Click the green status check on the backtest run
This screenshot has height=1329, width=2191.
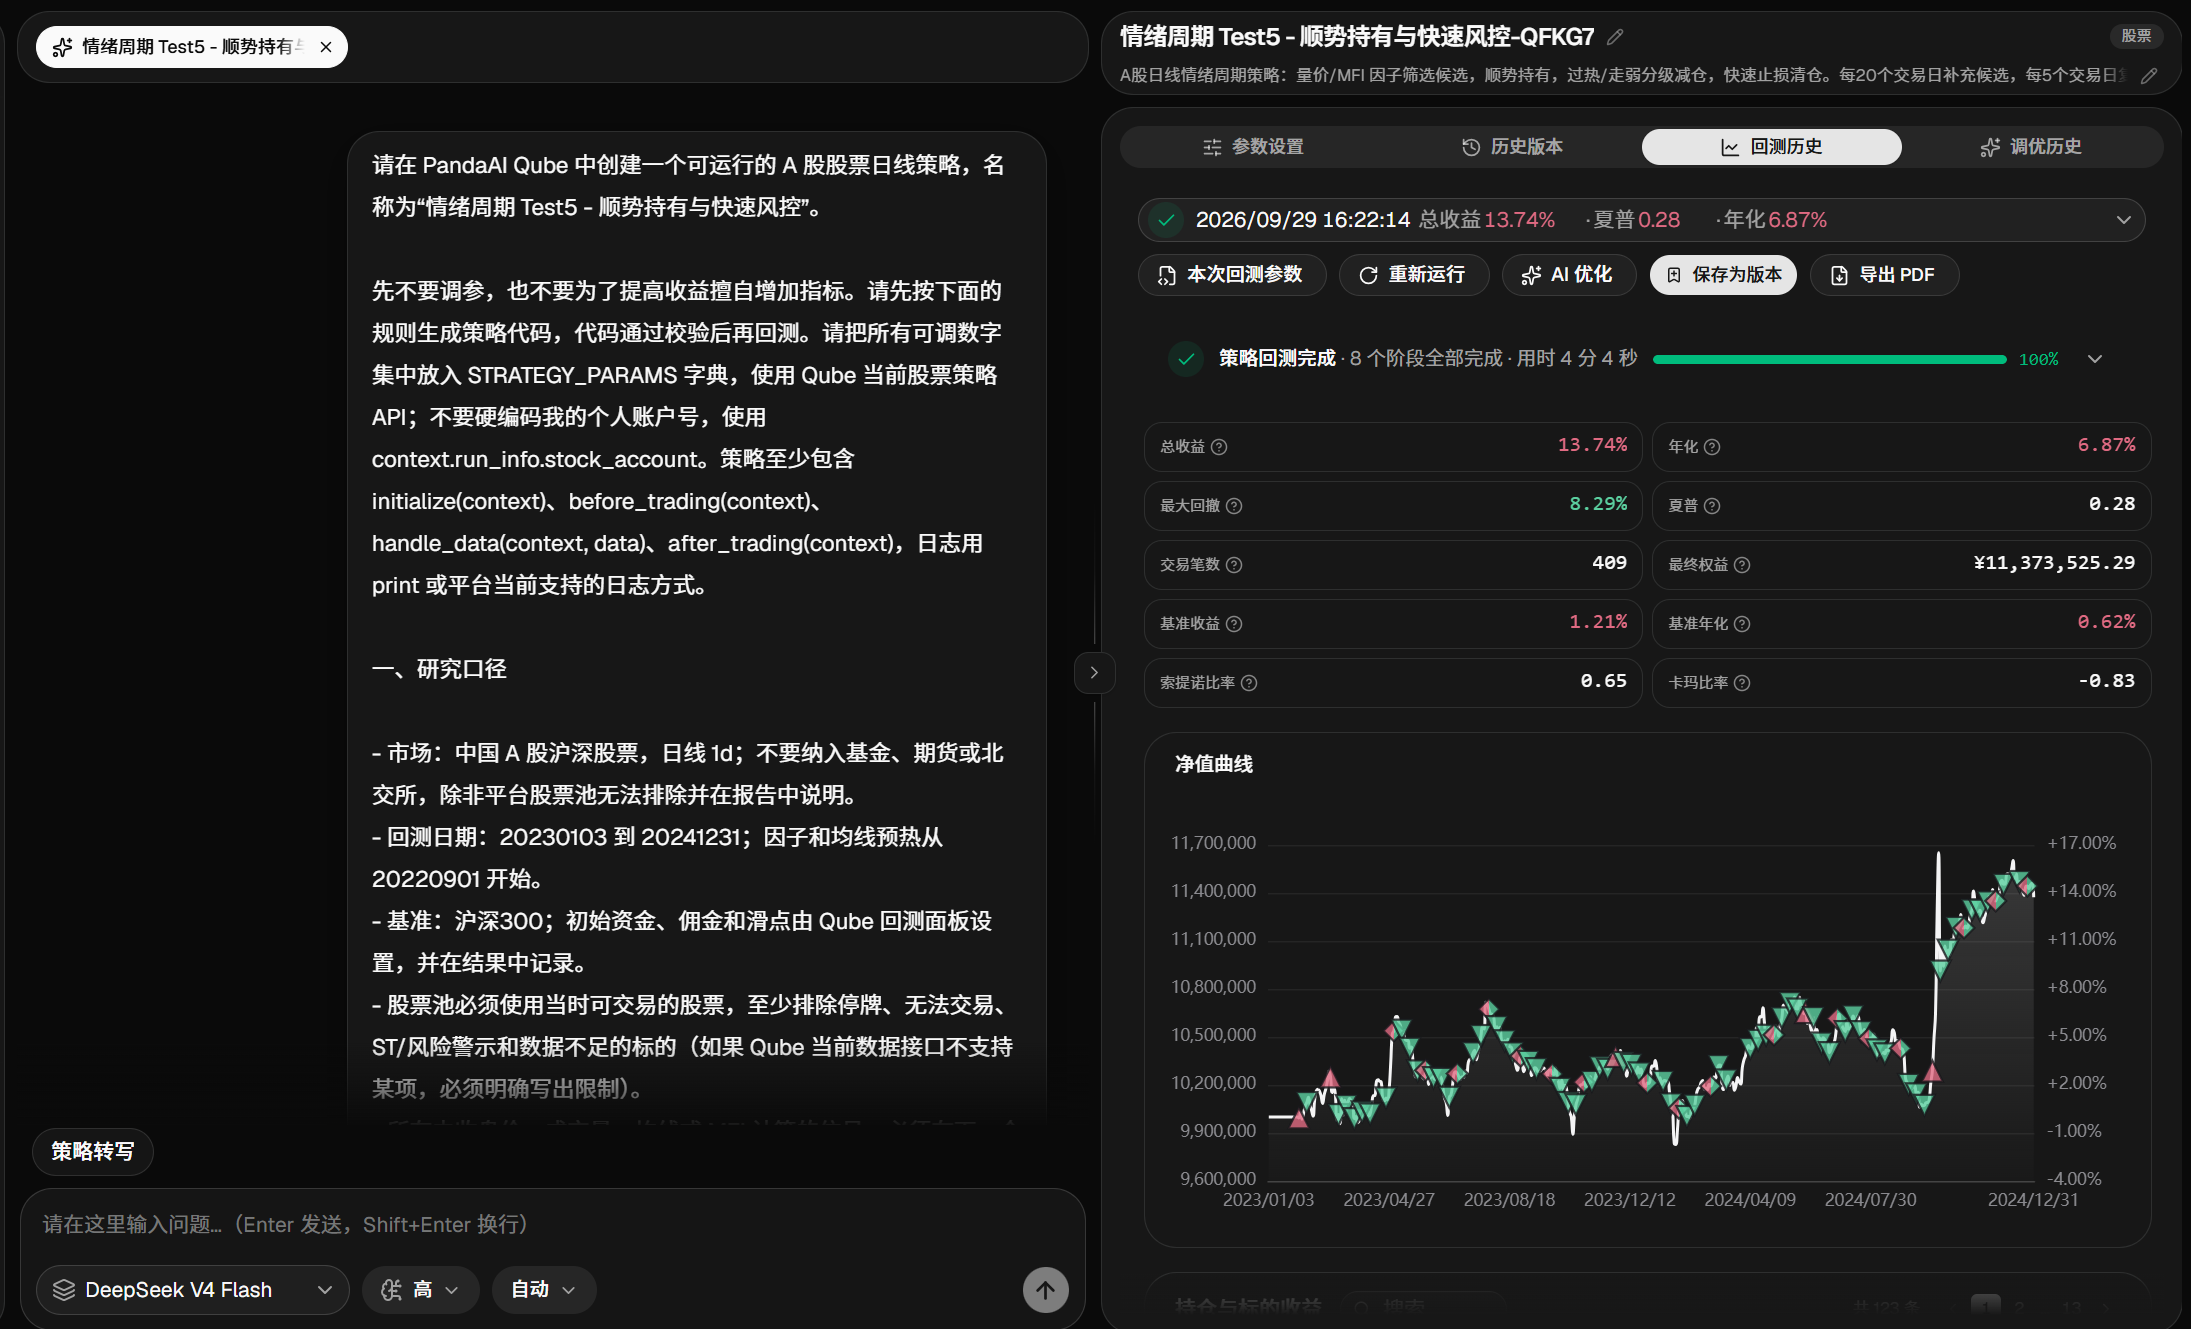point(1166,220)
